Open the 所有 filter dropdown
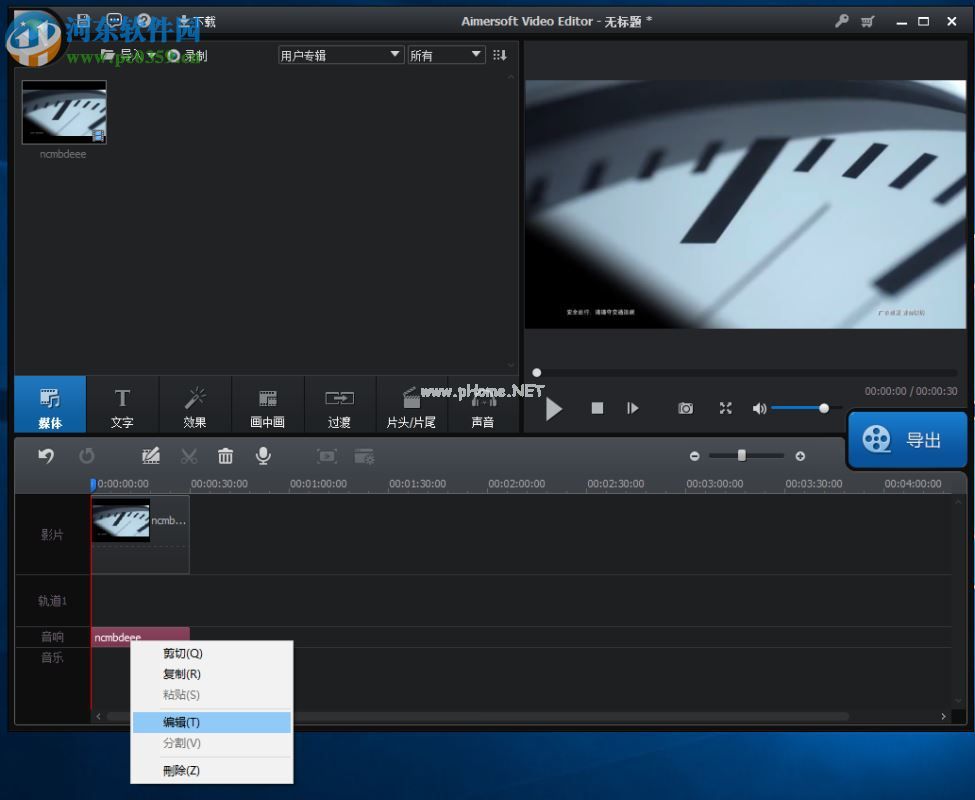Image resolution: width=975 pixels, height=800 pixels. coord(445,55)
